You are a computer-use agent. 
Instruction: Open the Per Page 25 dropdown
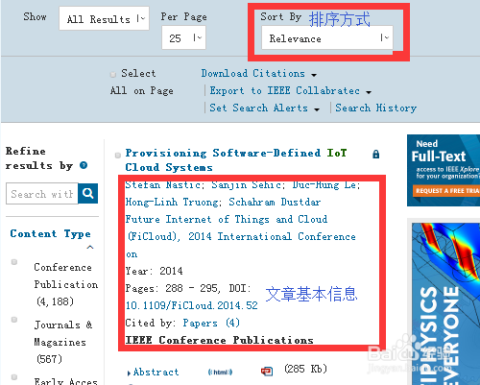[x=184, y=38]
